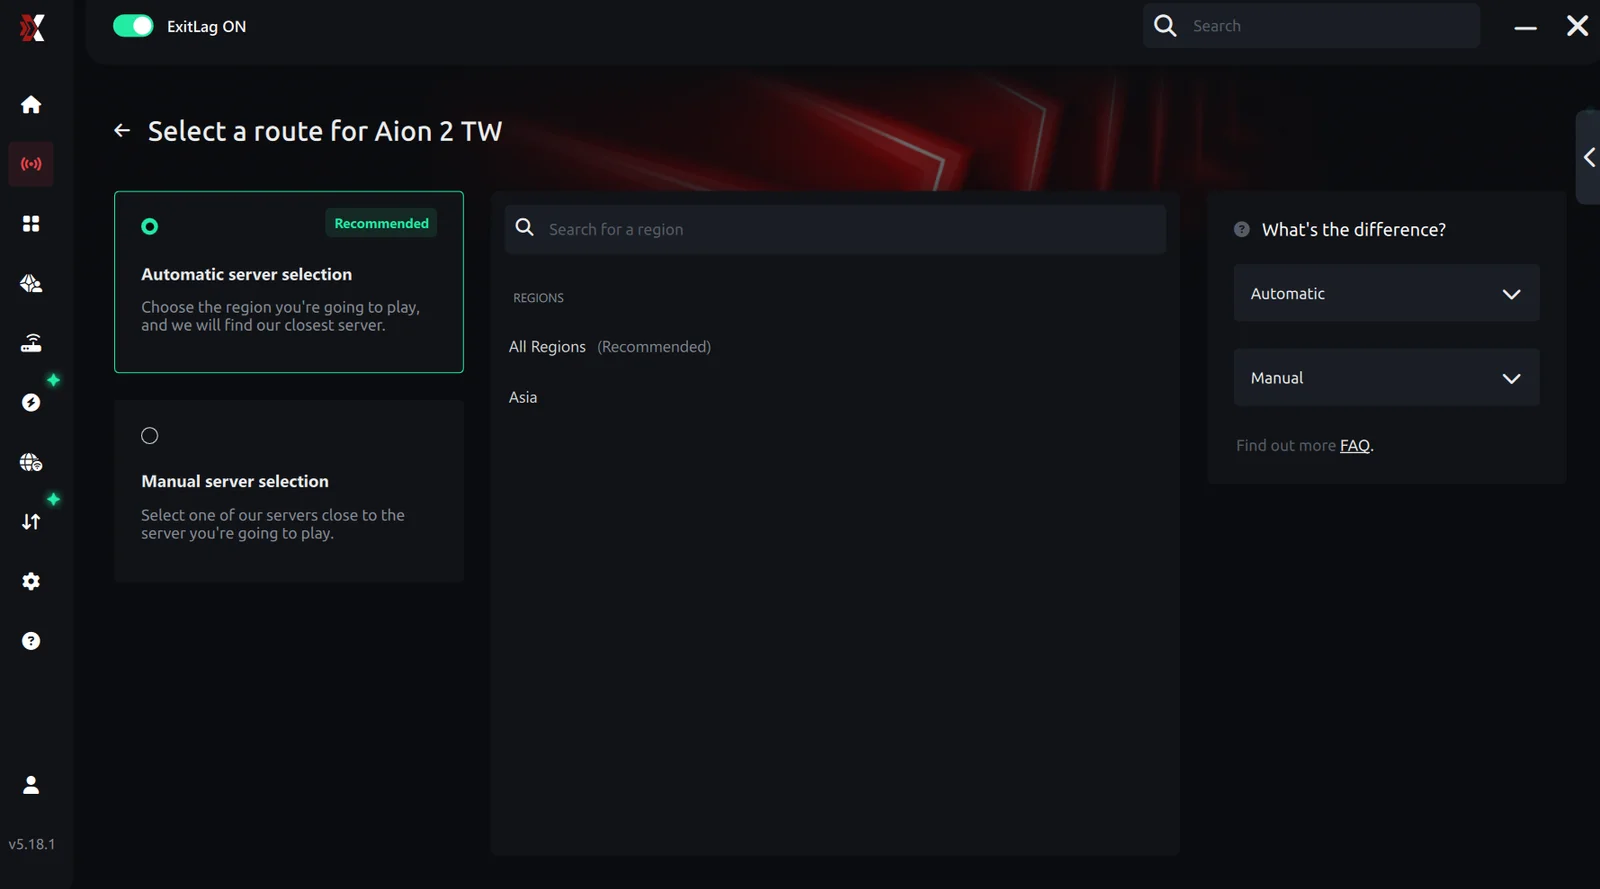Screen dimensions: 1600x889
Task: Expand the Automatic explanation dropdown
Action: pyautogui.click(x=1385, y=294)
